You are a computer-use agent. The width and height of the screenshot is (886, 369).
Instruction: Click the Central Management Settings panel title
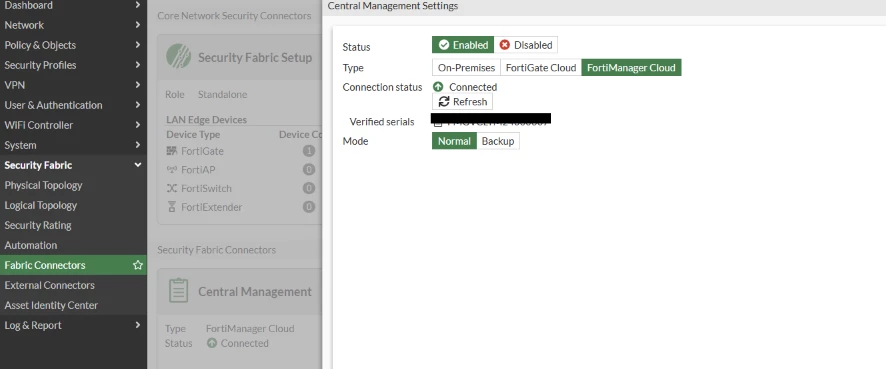click(393, 6)
